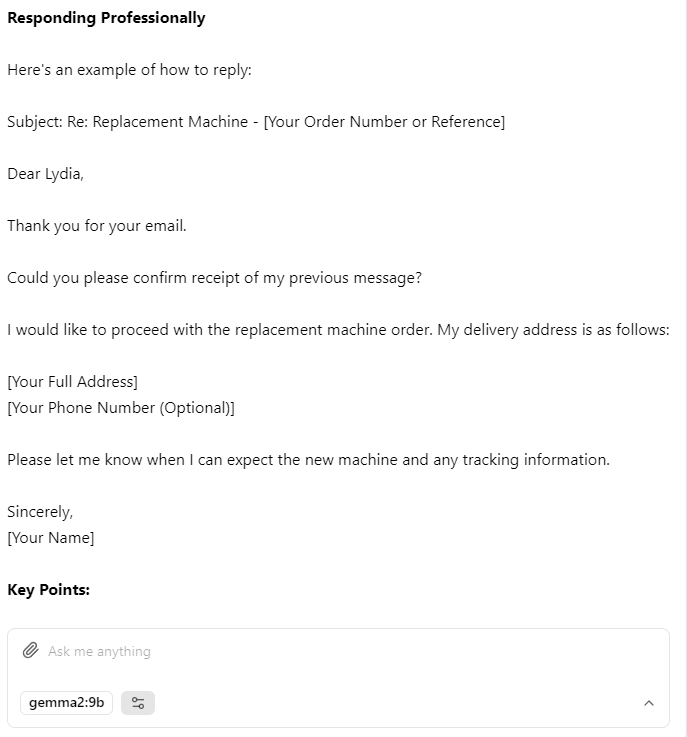Click the 'Could you please confirm receipt' sentence
This screenshot has width=687, height=737.
[x=214, y=278]
